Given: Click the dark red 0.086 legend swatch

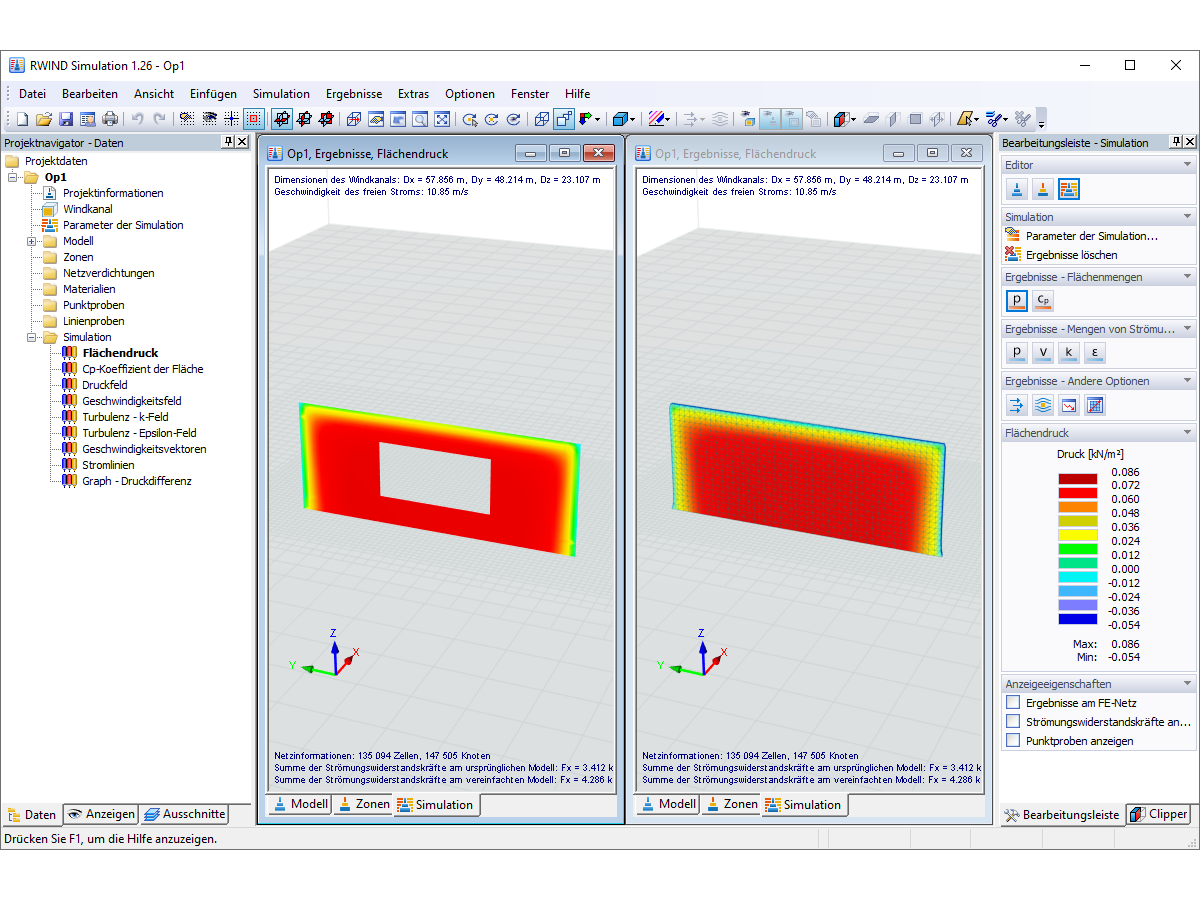Looking at the screenshot, I should 1078,479.
